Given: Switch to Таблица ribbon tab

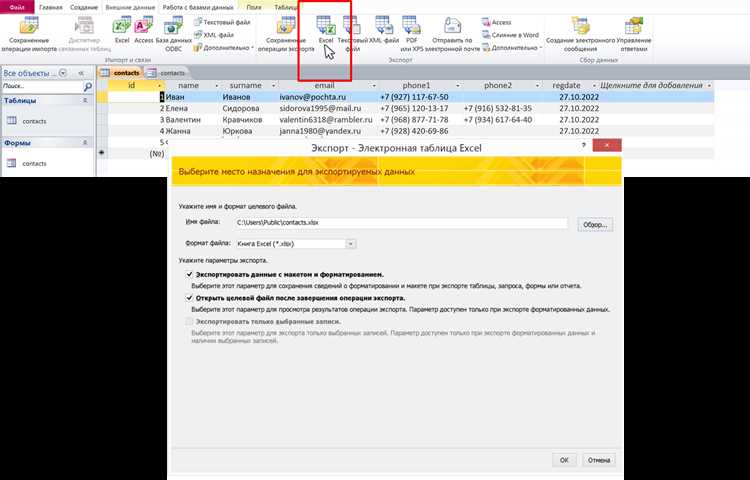Looking at the screenshot, I should 286,8.
